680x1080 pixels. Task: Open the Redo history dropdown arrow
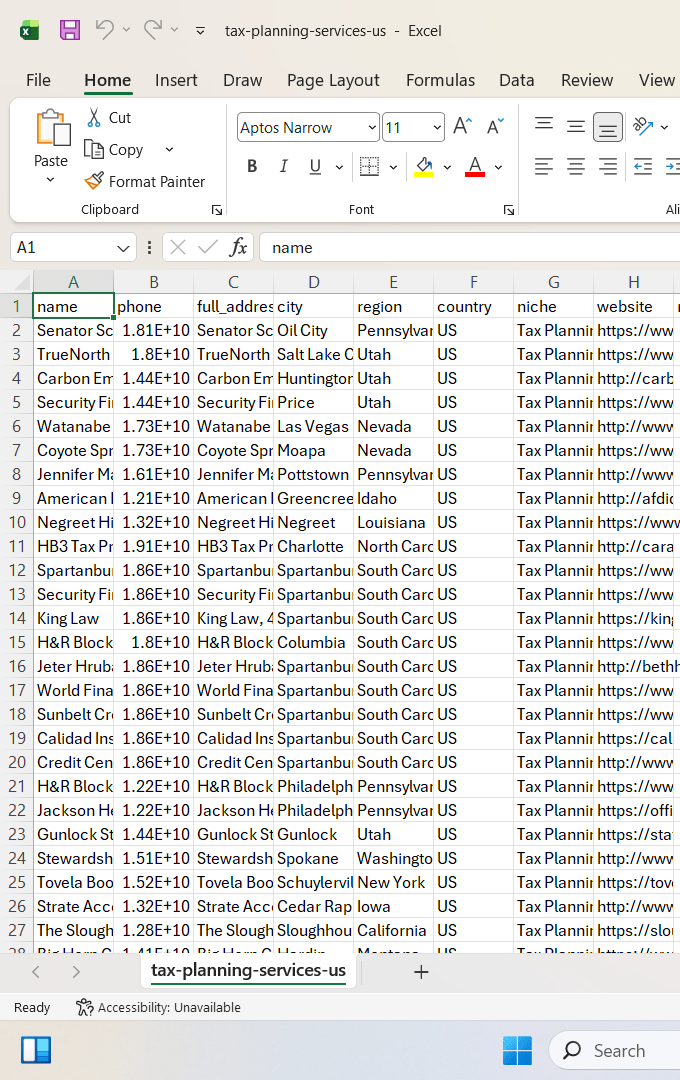174,30
